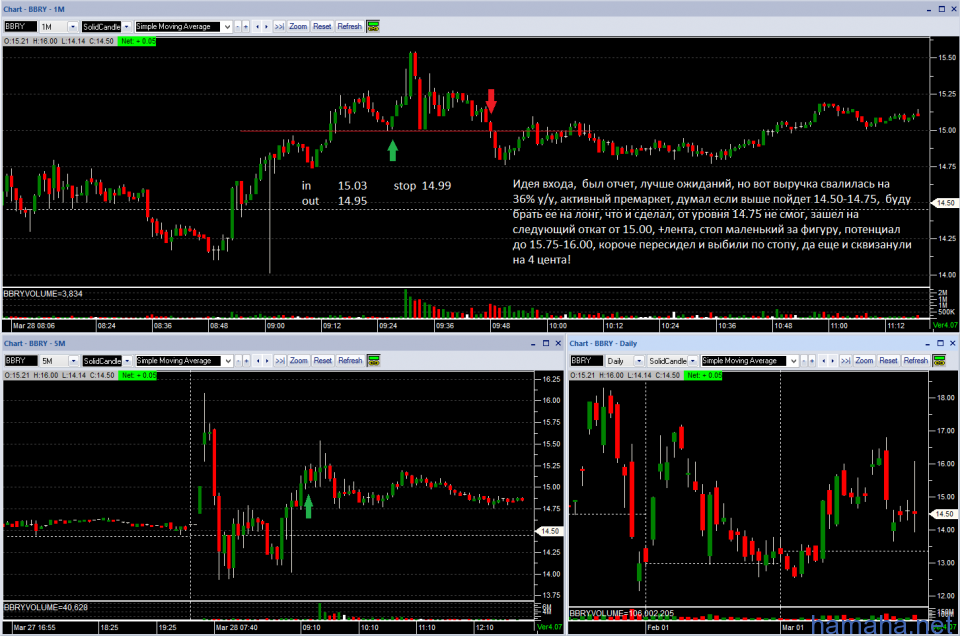Click 'Feb 01' date label in Daily chart

(658, 627)
